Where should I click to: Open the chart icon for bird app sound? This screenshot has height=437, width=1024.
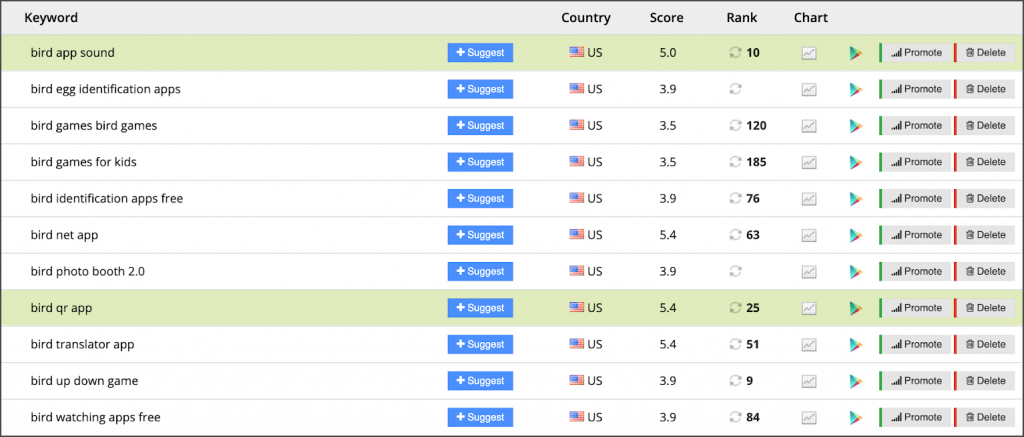click(808, 54)
